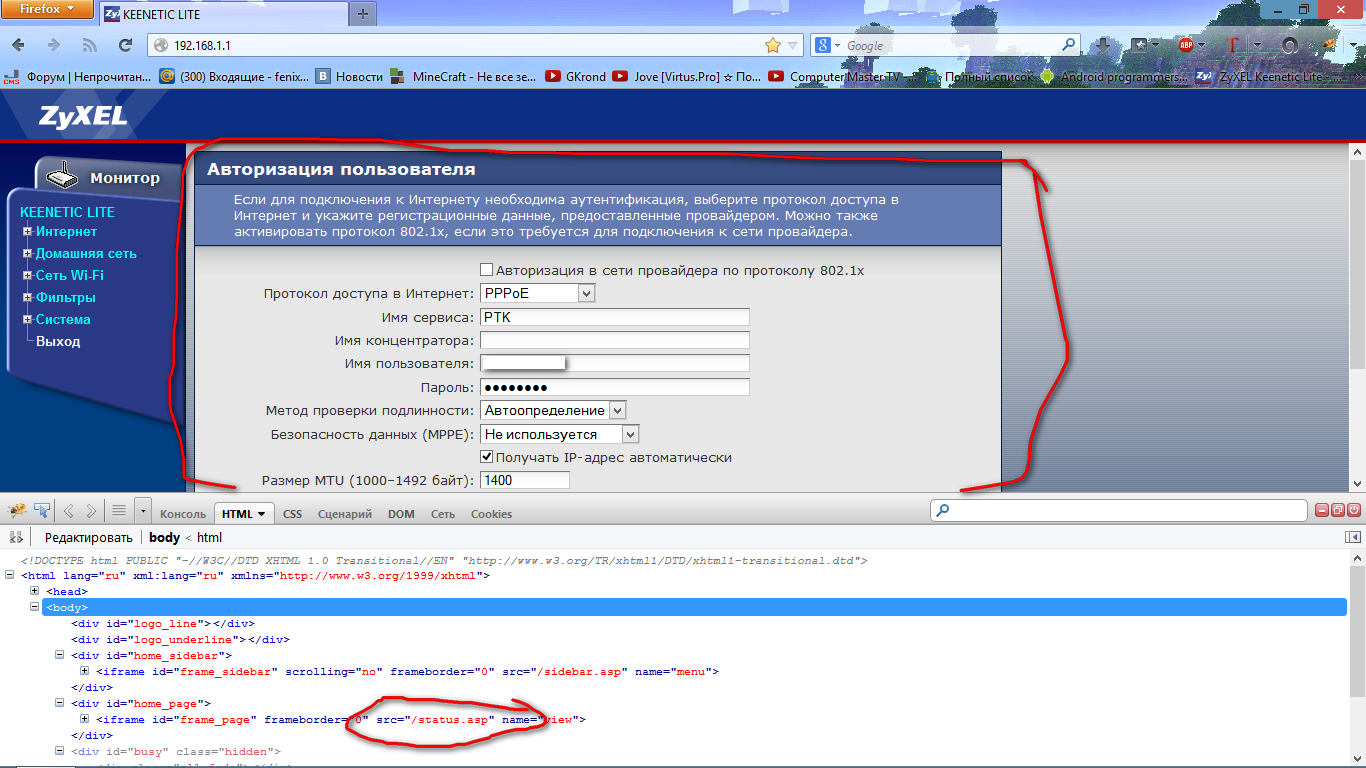Click into the Имя сервиса field
This screenshot has height=768, width=1366.
615,317
